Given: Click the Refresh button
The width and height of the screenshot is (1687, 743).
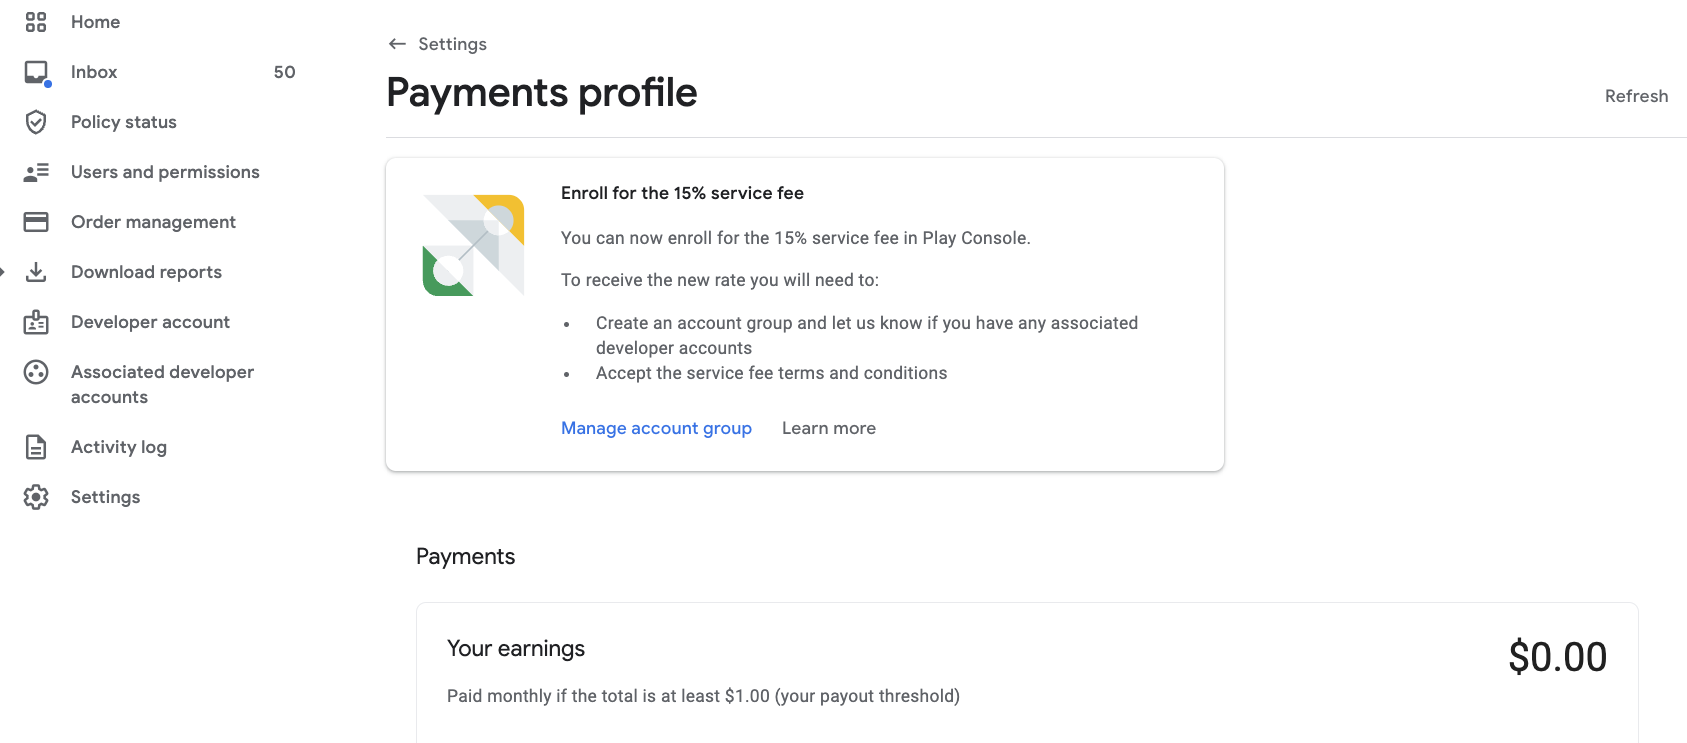Looking at the screenshot, I should click(1636, 96).
